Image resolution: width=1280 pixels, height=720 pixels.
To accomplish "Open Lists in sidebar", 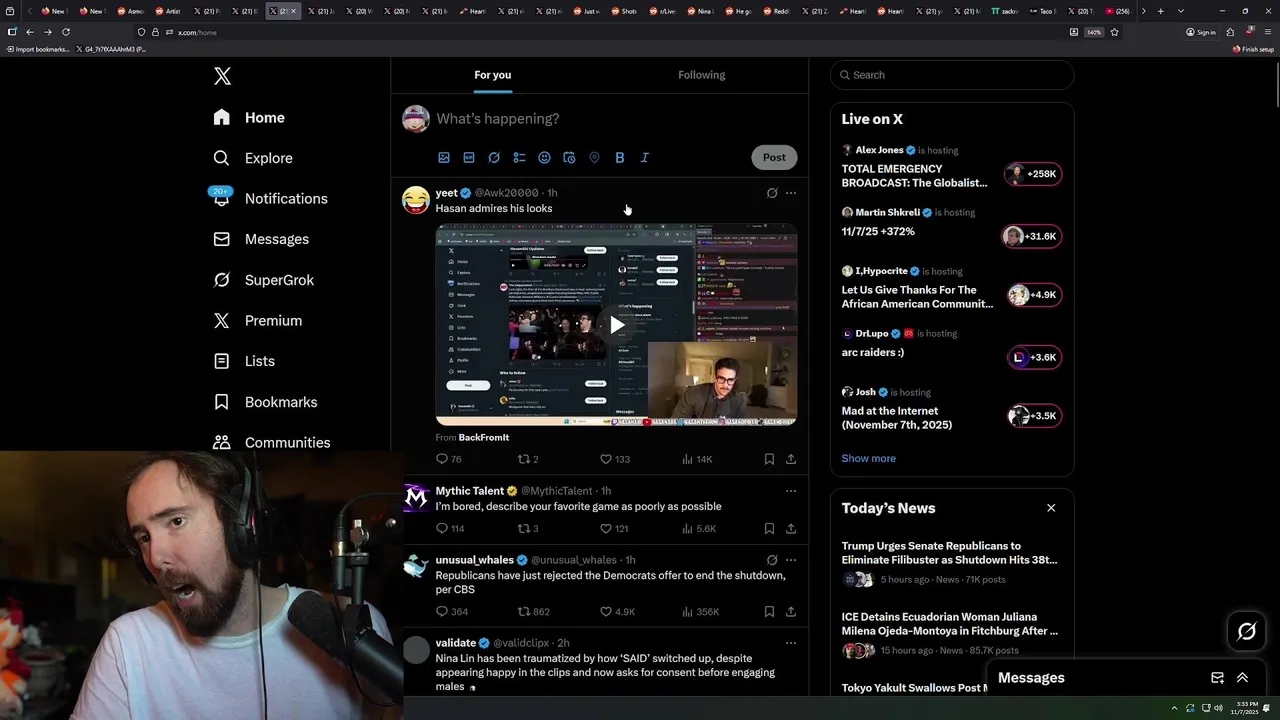I will 244,361.
